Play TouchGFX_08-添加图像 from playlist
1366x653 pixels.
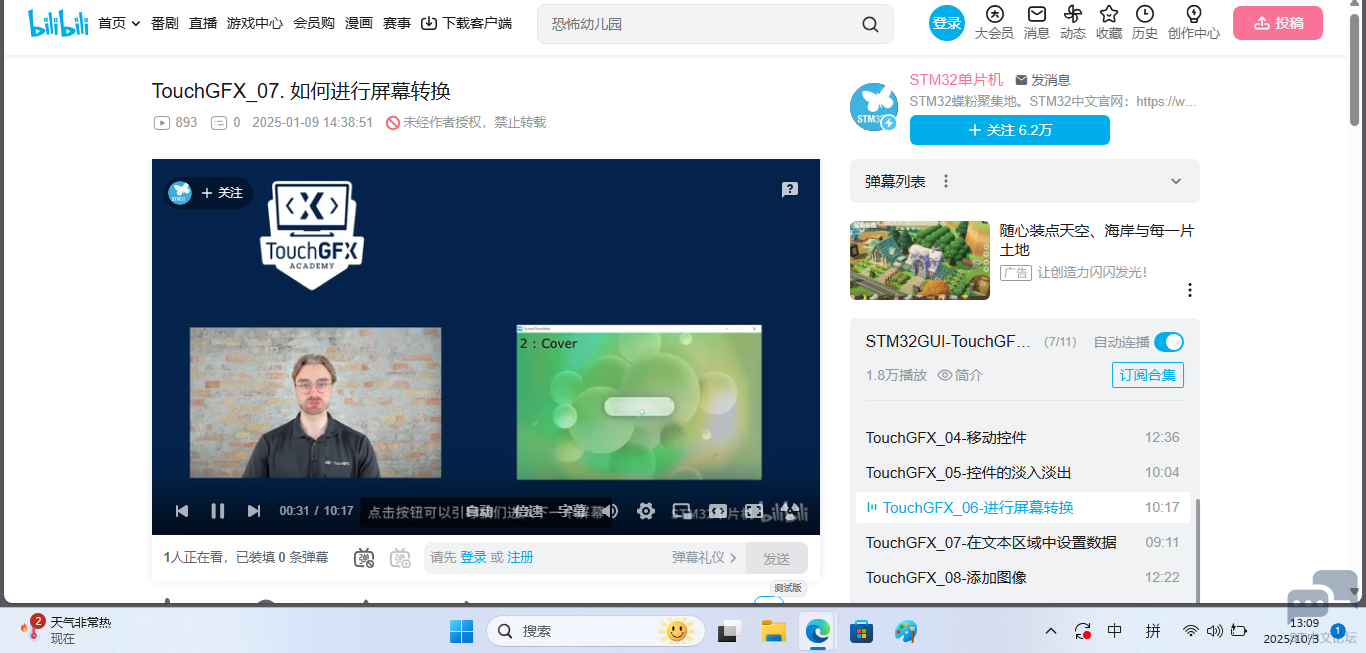(x=946, y=577)
